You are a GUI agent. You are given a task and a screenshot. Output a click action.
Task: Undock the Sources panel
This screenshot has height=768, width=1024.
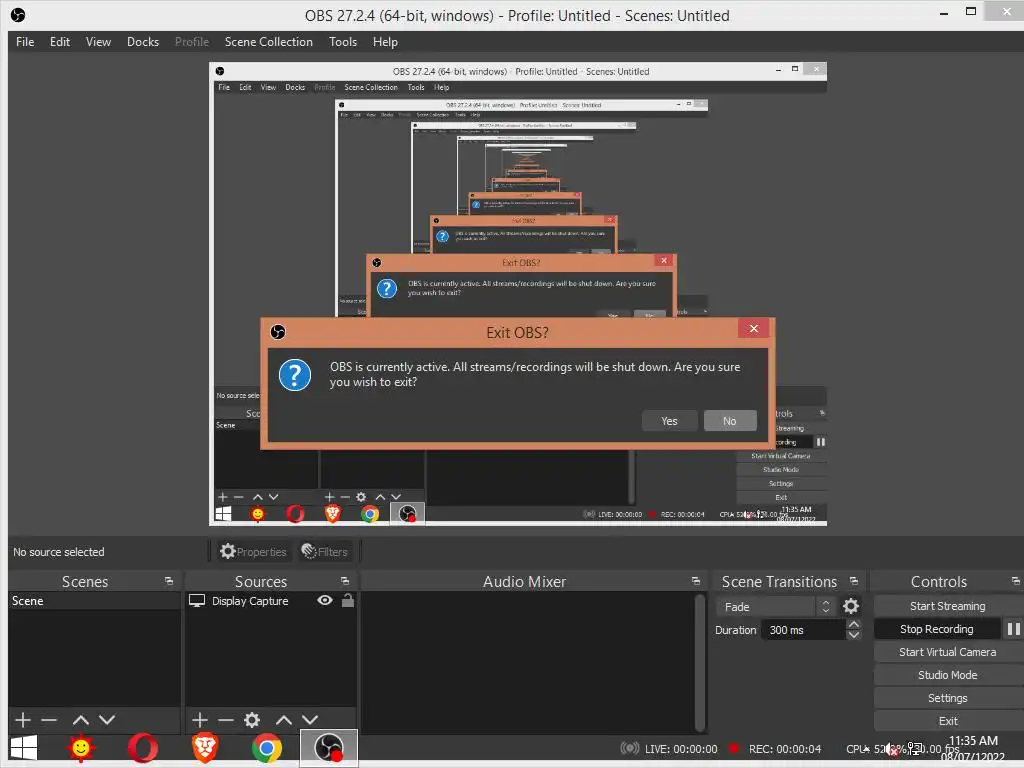click(345, 581)
